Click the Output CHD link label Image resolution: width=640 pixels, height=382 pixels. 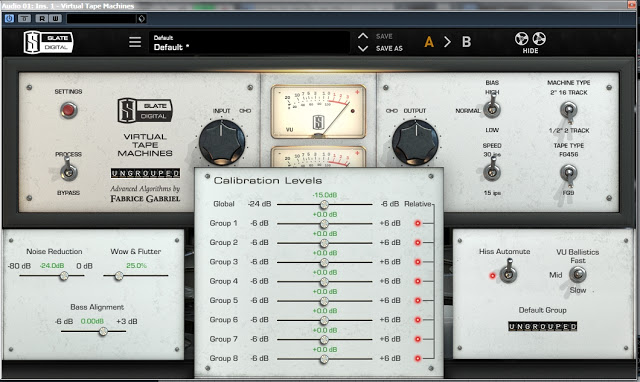tap(392, 111)
